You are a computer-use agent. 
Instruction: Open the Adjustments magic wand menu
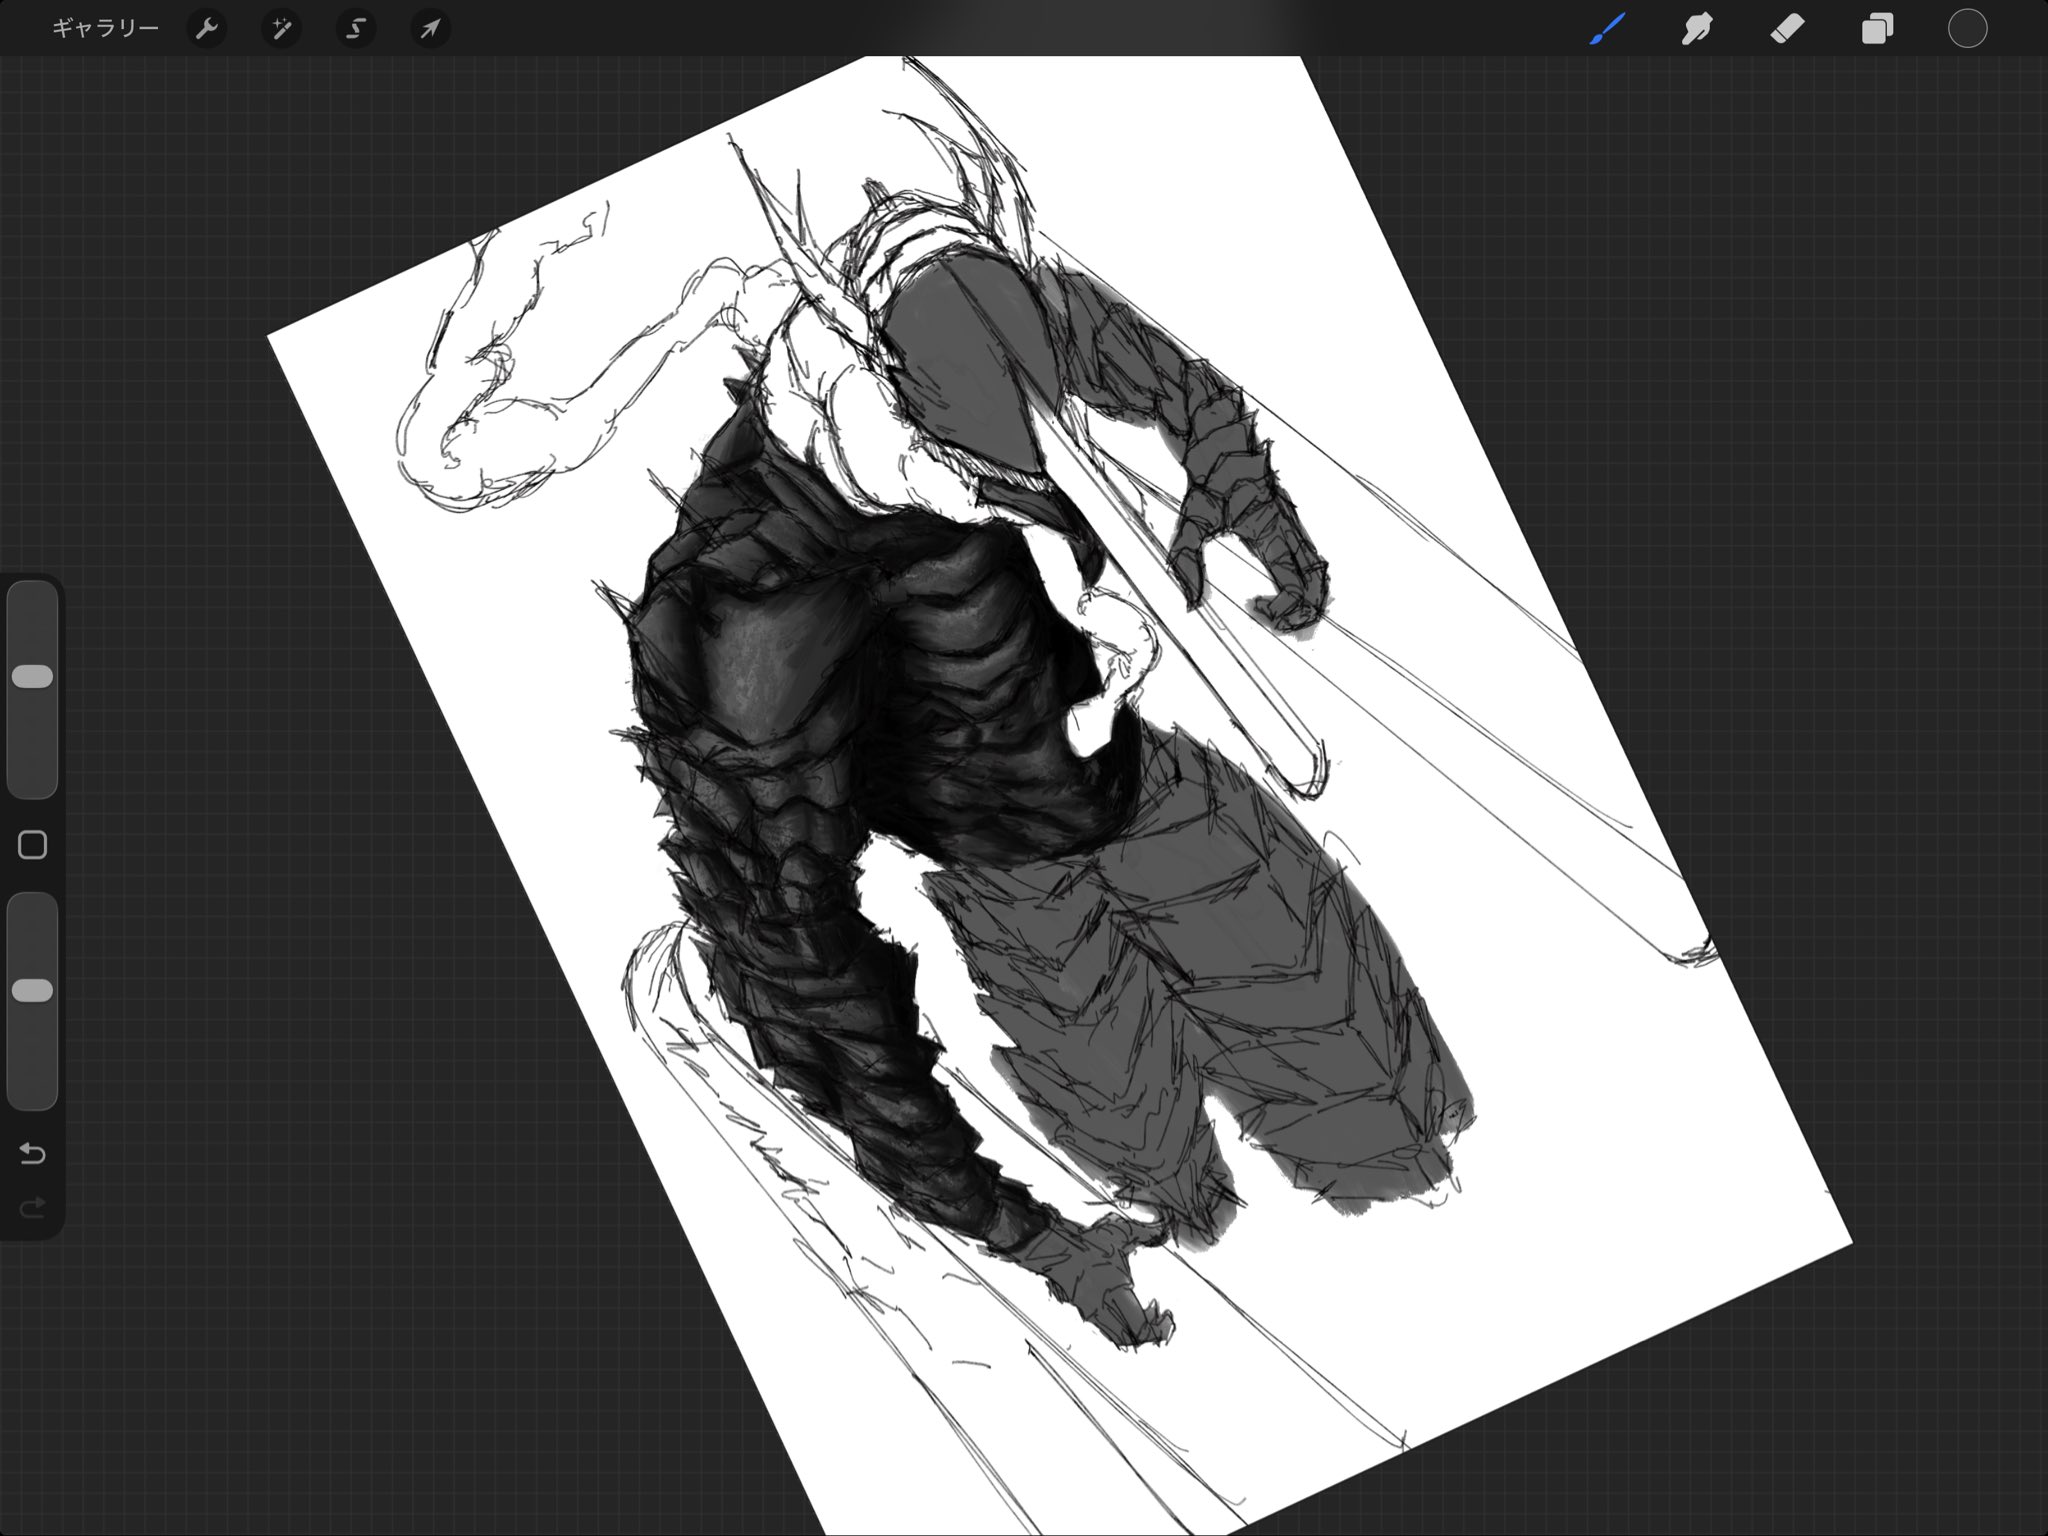pyautogui.click(x=281, y=29)
